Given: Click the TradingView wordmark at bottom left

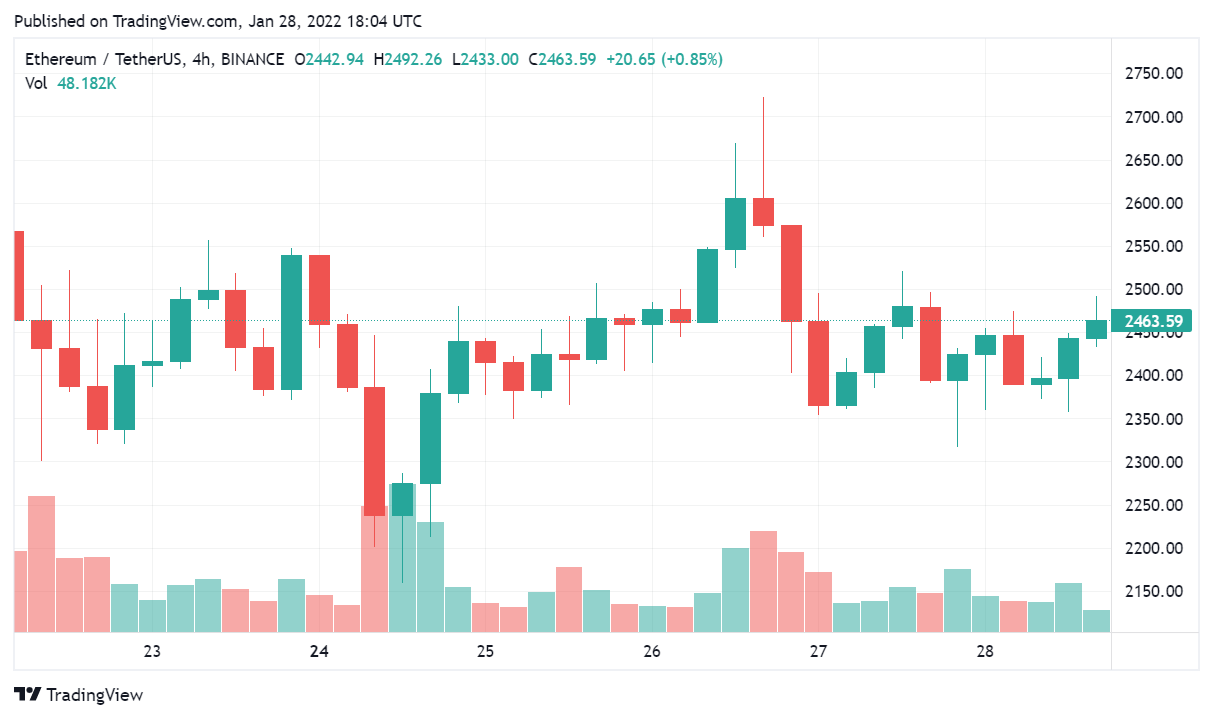Looking at the screenshot, I should (95, 695).
